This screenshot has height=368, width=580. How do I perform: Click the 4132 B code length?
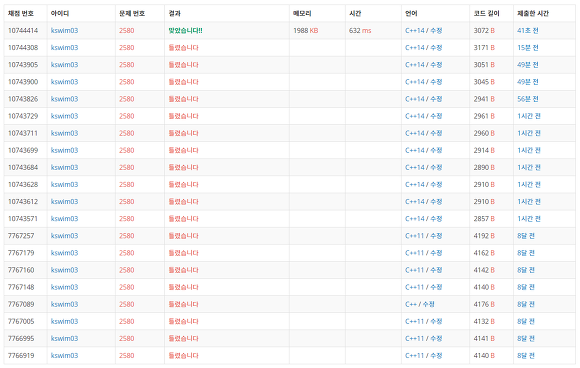click(x=484, y=321)
